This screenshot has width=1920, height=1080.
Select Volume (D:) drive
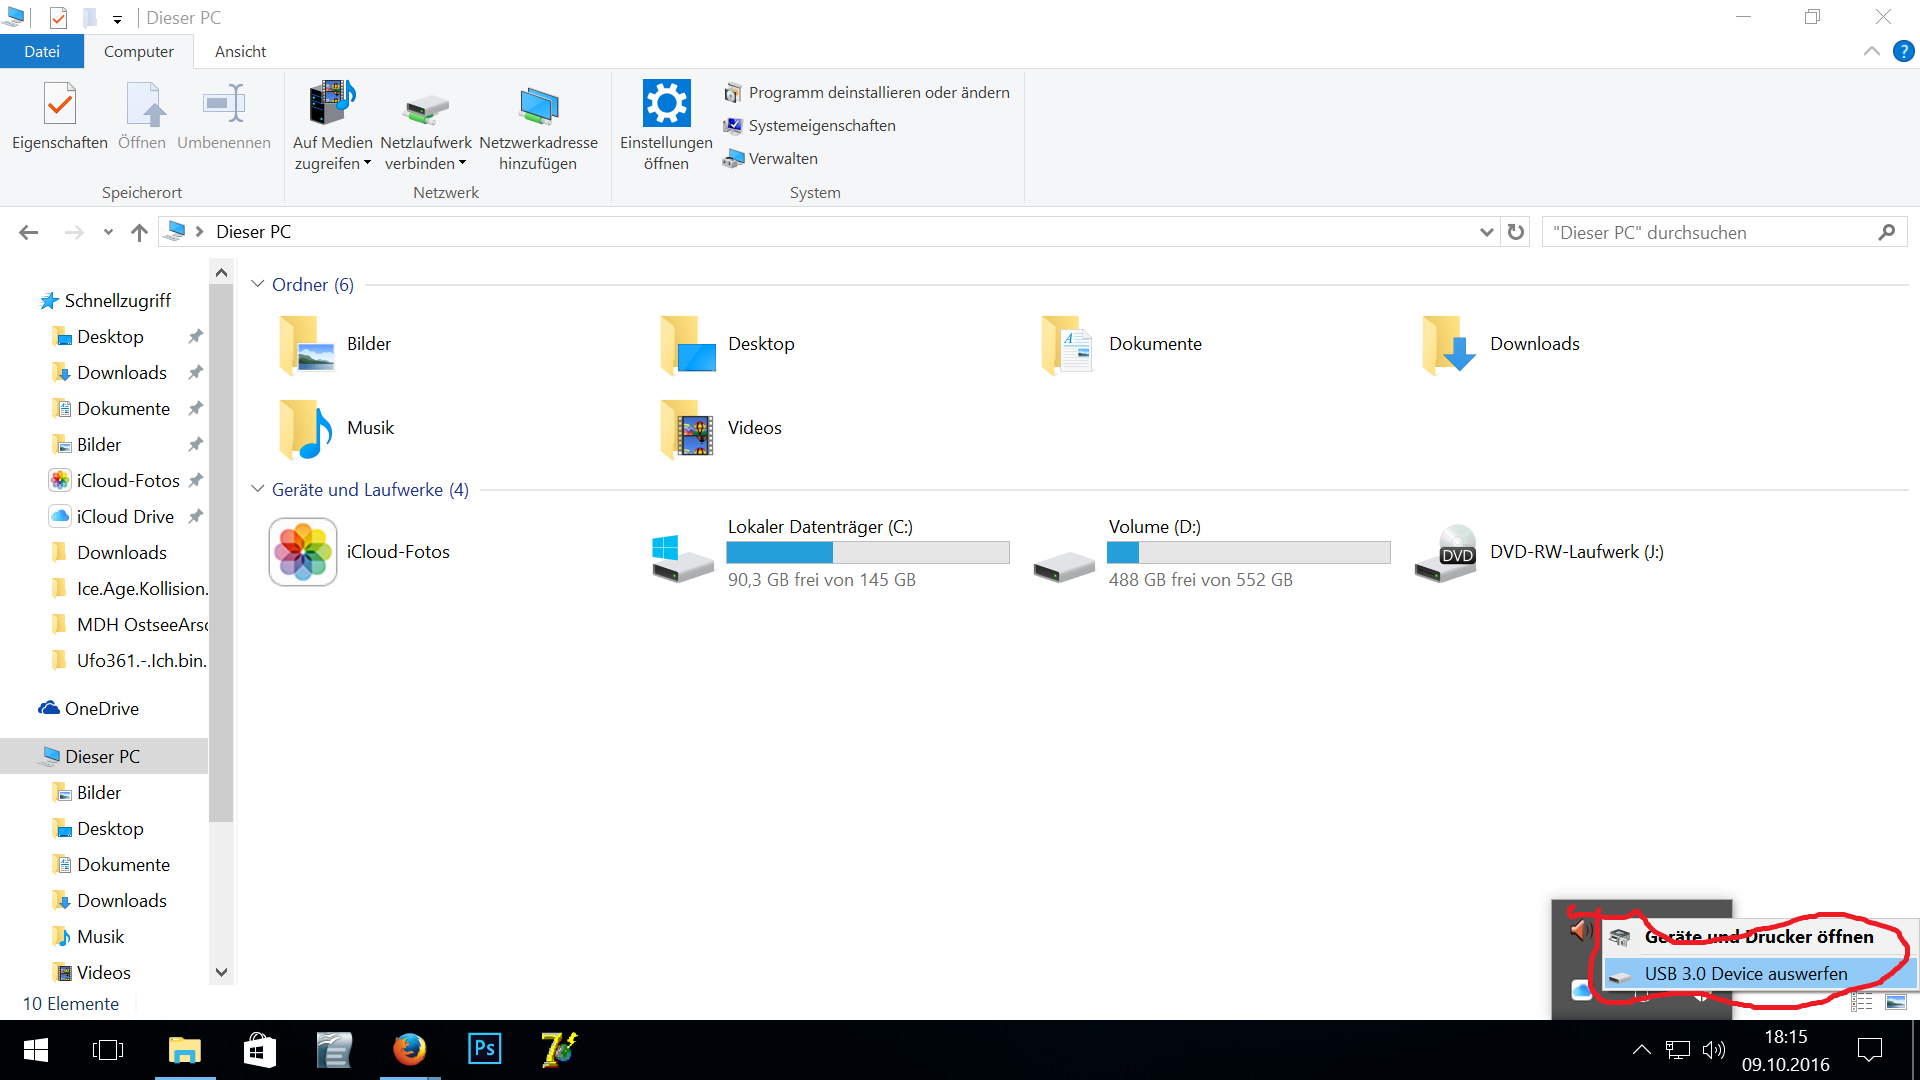click(x=1211, y=553)
